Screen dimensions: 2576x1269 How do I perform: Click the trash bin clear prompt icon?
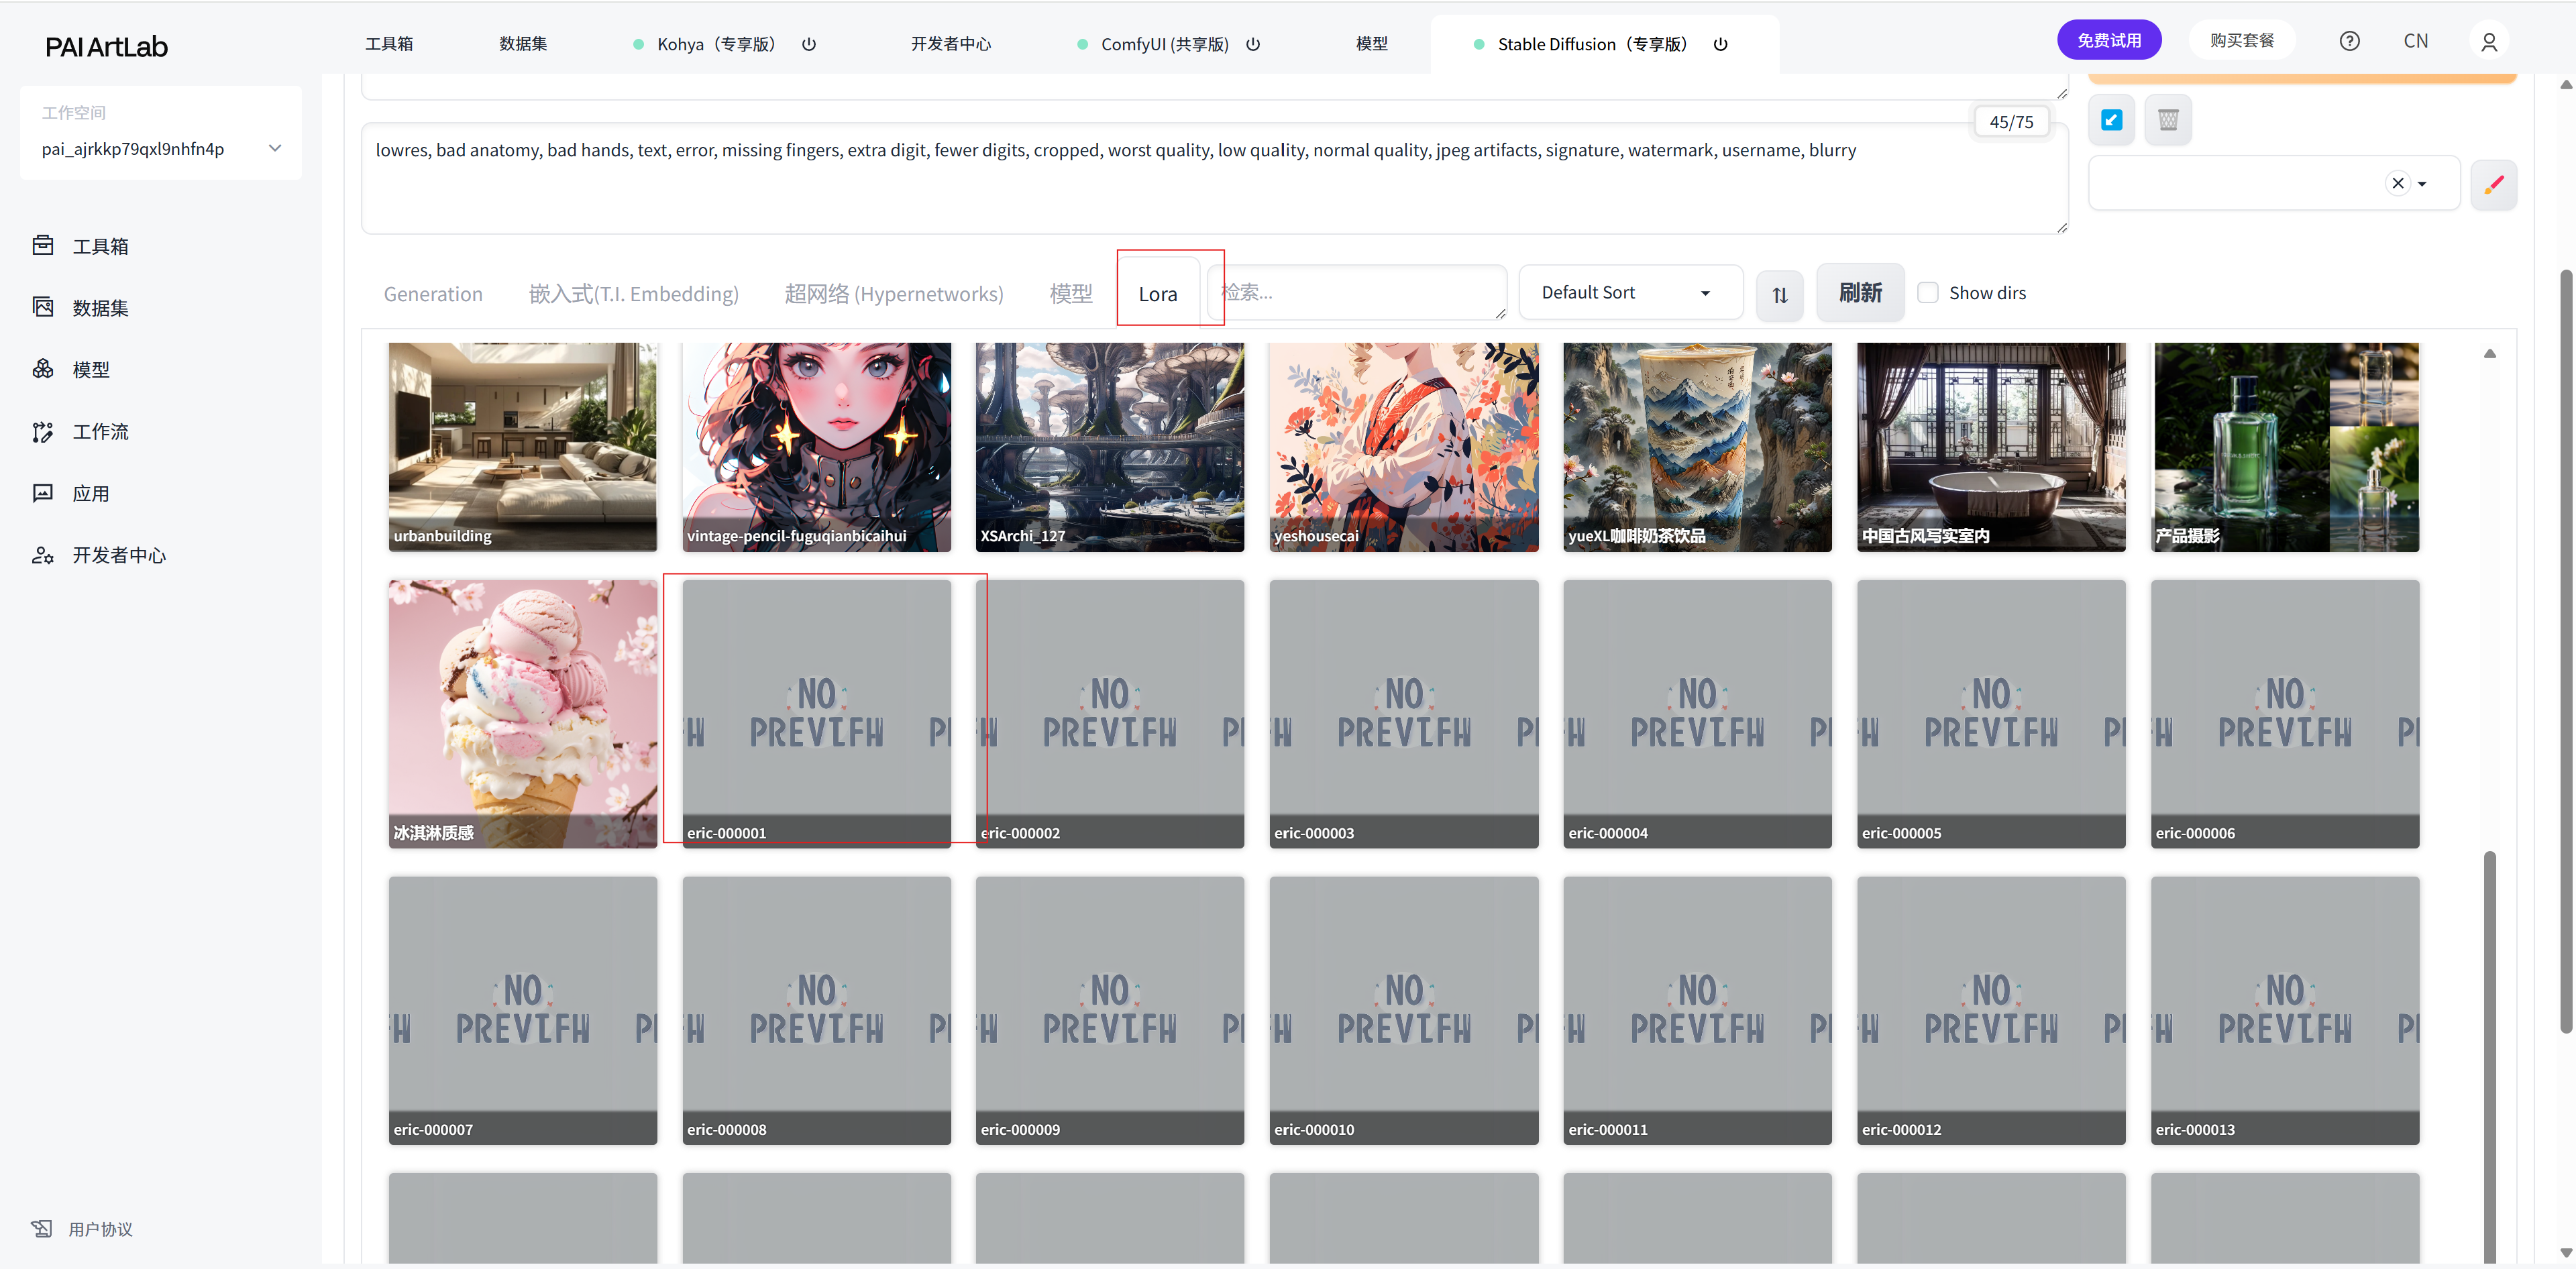[2167, 121]
